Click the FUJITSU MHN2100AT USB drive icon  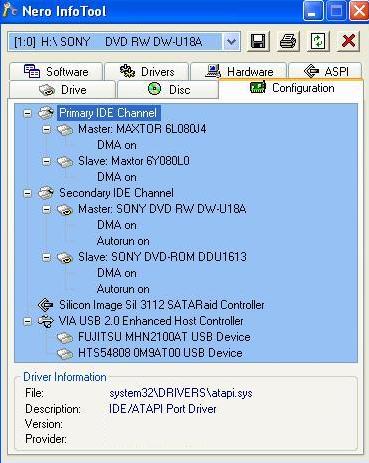(65, 337)
